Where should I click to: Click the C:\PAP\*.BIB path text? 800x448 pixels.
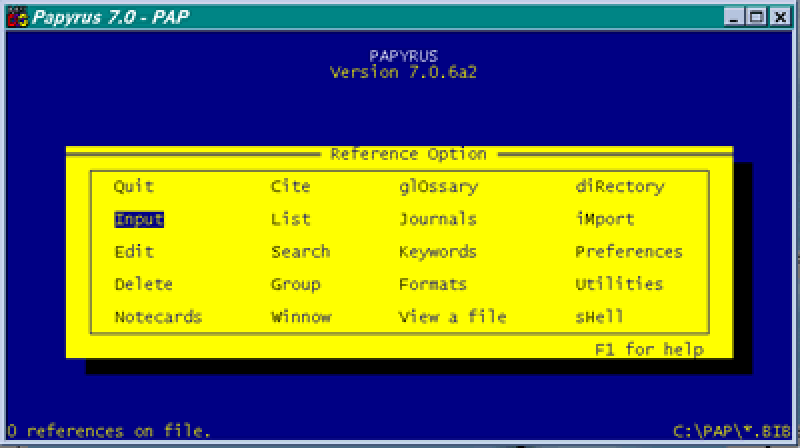732,432
